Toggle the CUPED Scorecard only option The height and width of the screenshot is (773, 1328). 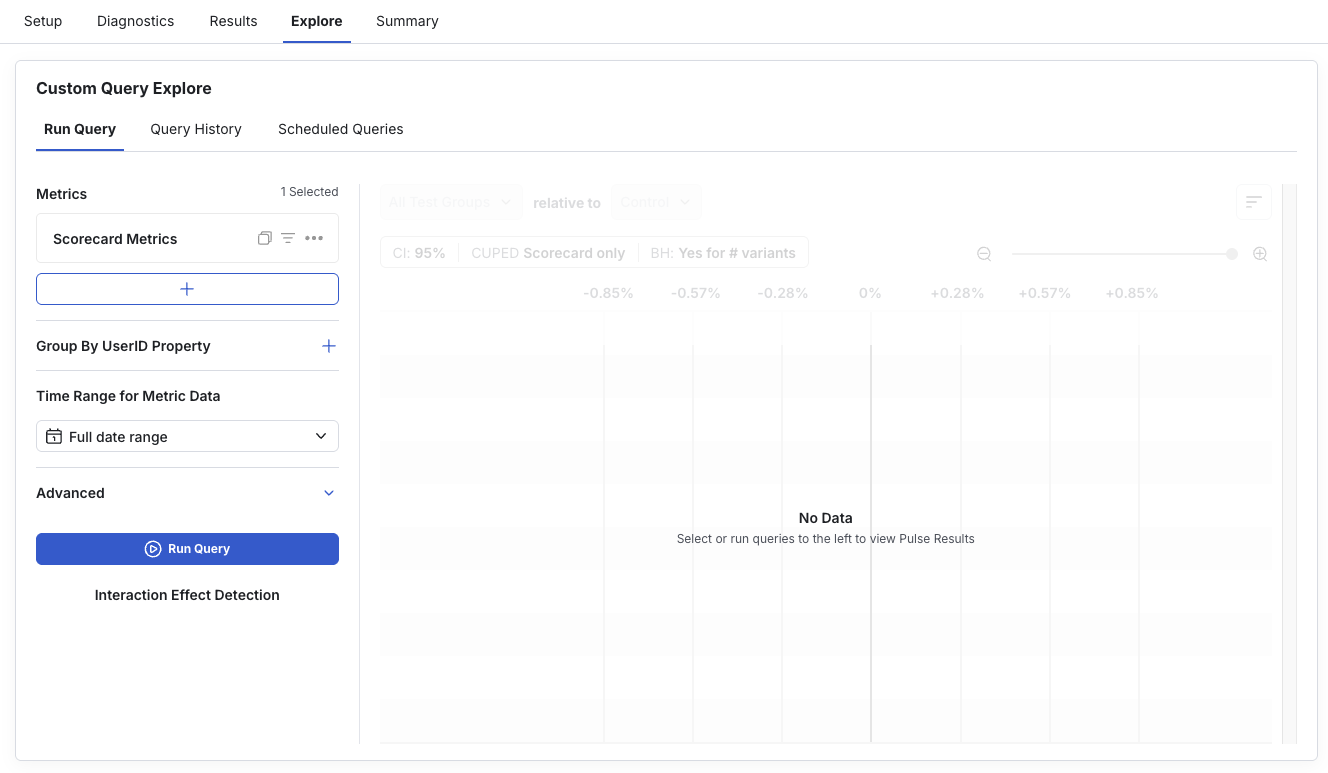548,252
